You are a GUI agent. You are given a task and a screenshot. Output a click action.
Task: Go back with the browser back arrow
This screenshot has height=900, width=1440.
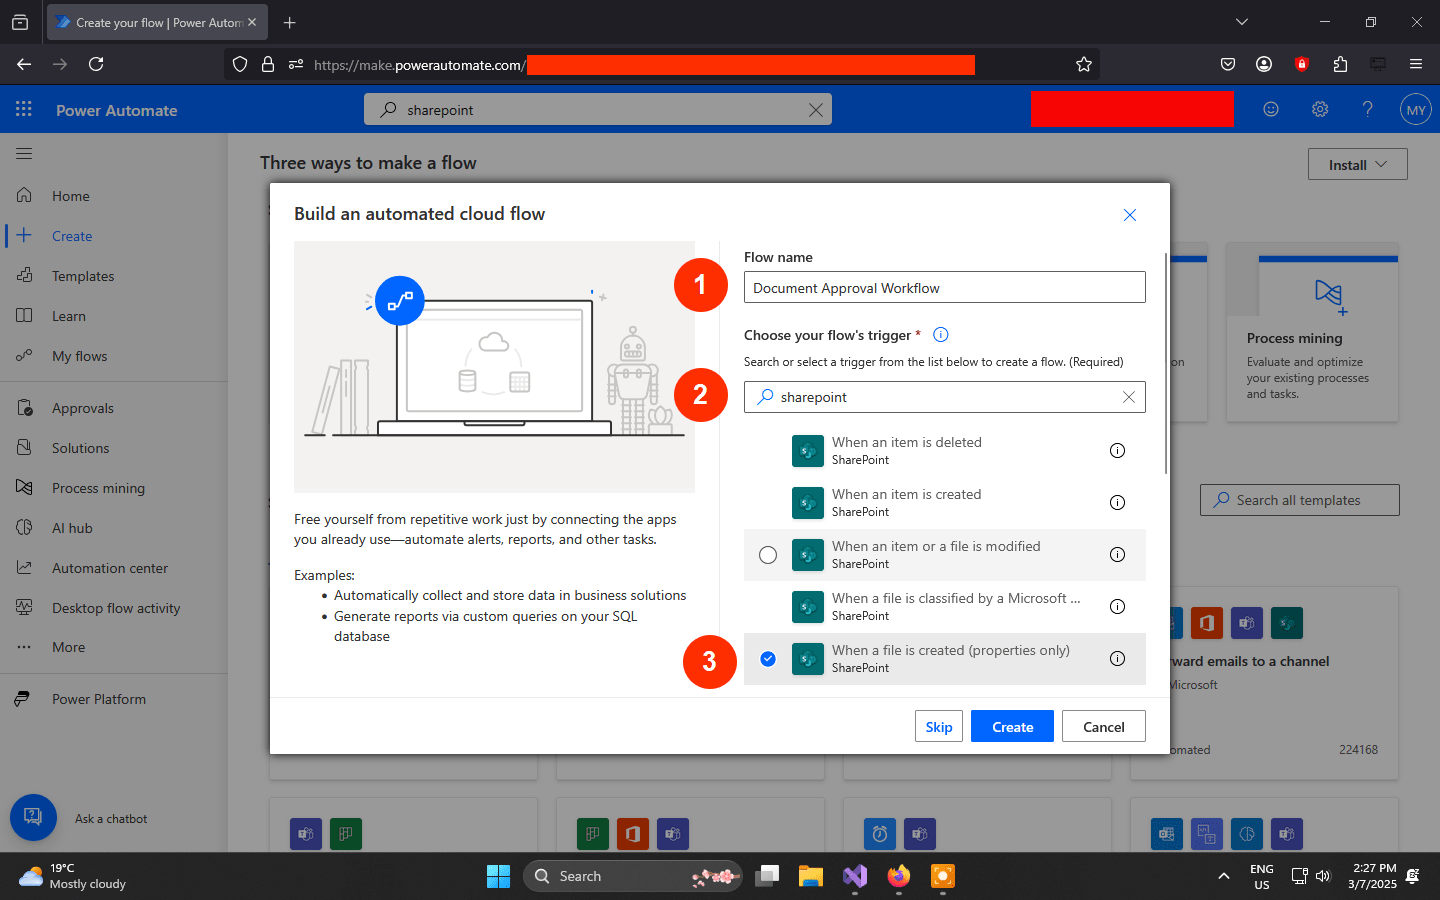24,64
